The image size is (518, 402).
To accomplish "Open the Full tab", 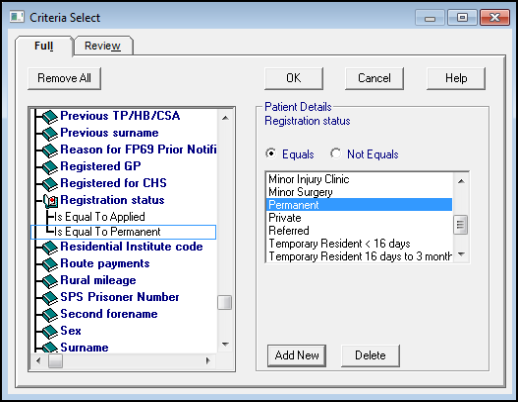I will click(x=44, y=46).
